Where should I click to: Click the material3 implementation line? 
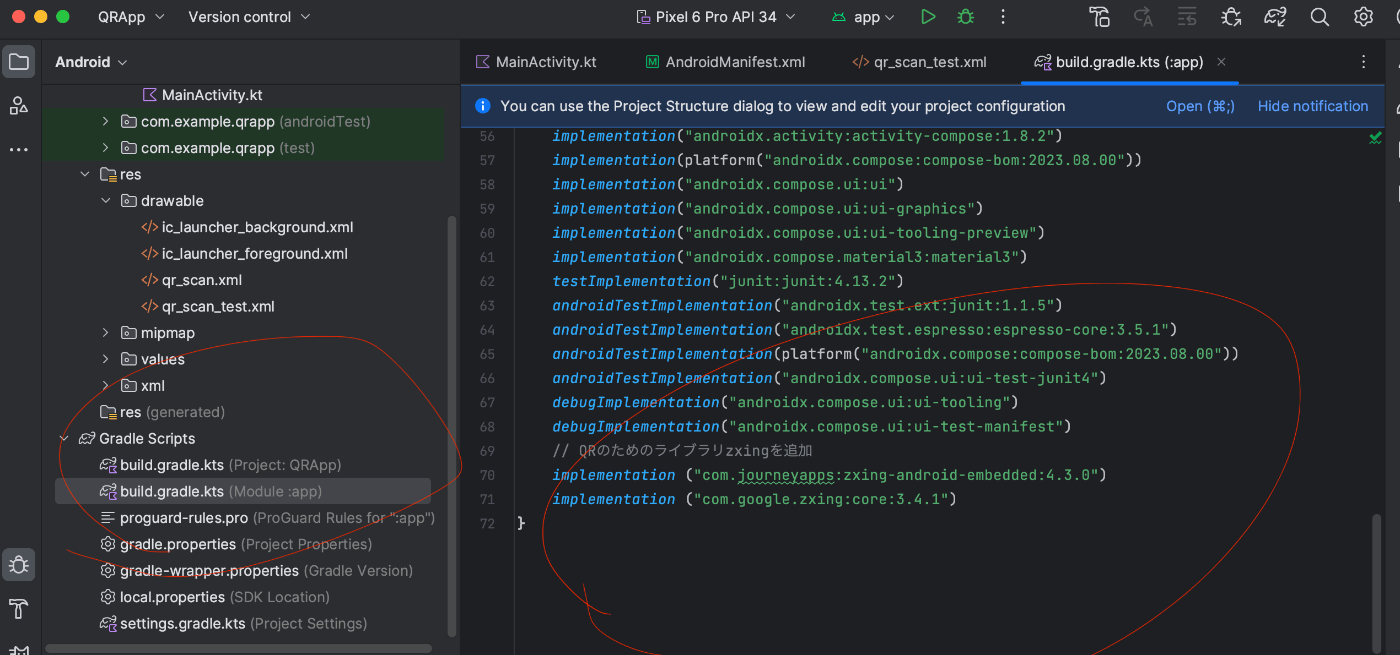click(x=790, y=257)
